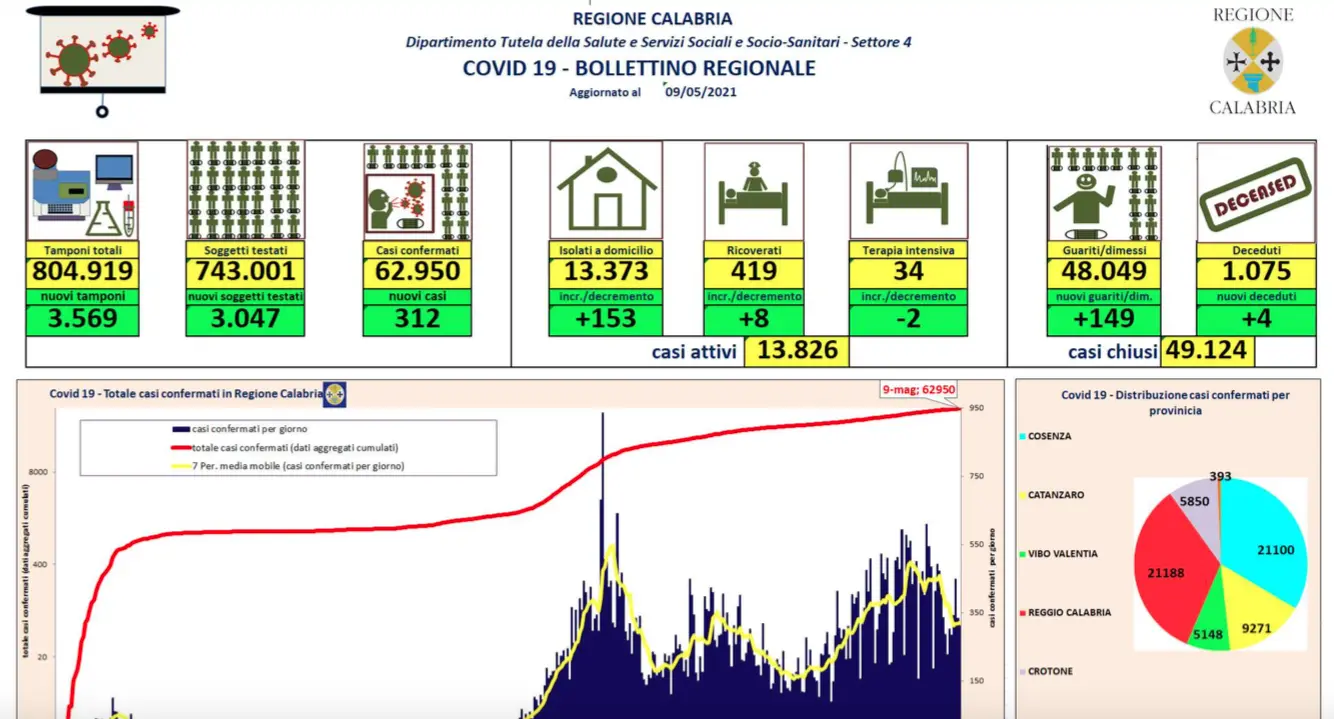Click the Soggetti testati label
1334x719 pixels.
click(245, 249)
